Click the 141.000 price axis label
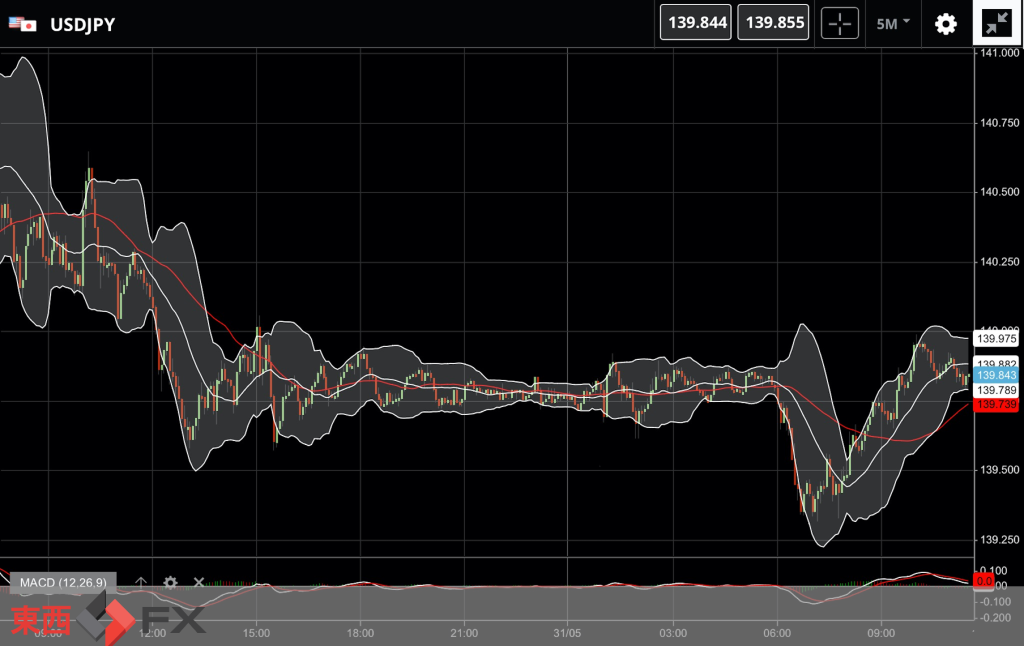 (1000, 53)
